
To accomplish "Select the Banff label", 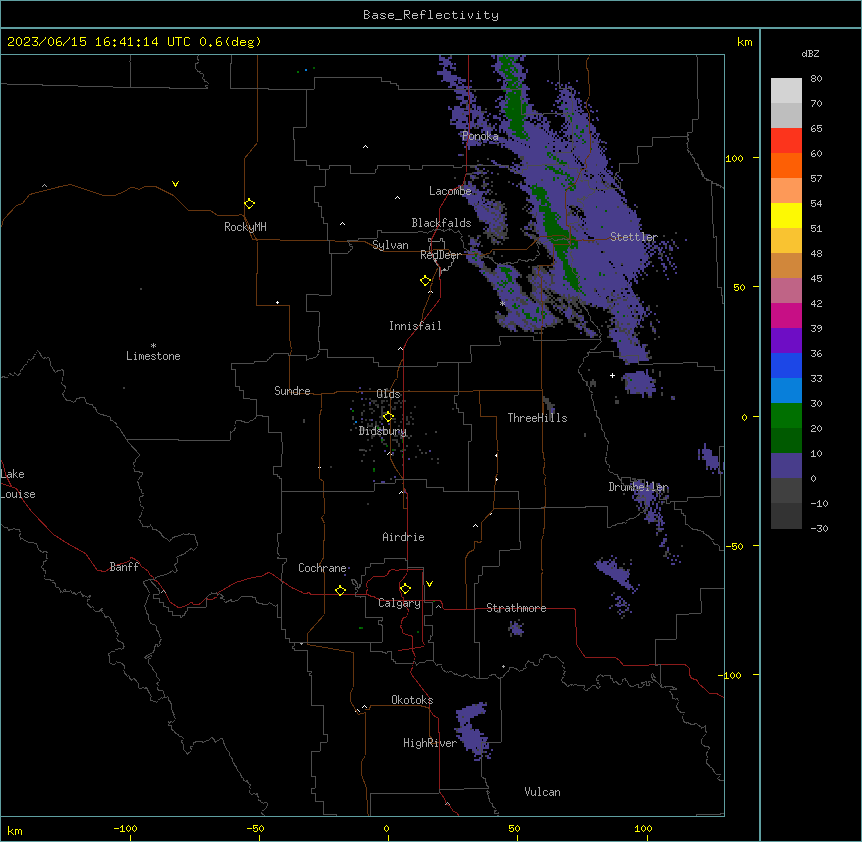I will (124, 567).
